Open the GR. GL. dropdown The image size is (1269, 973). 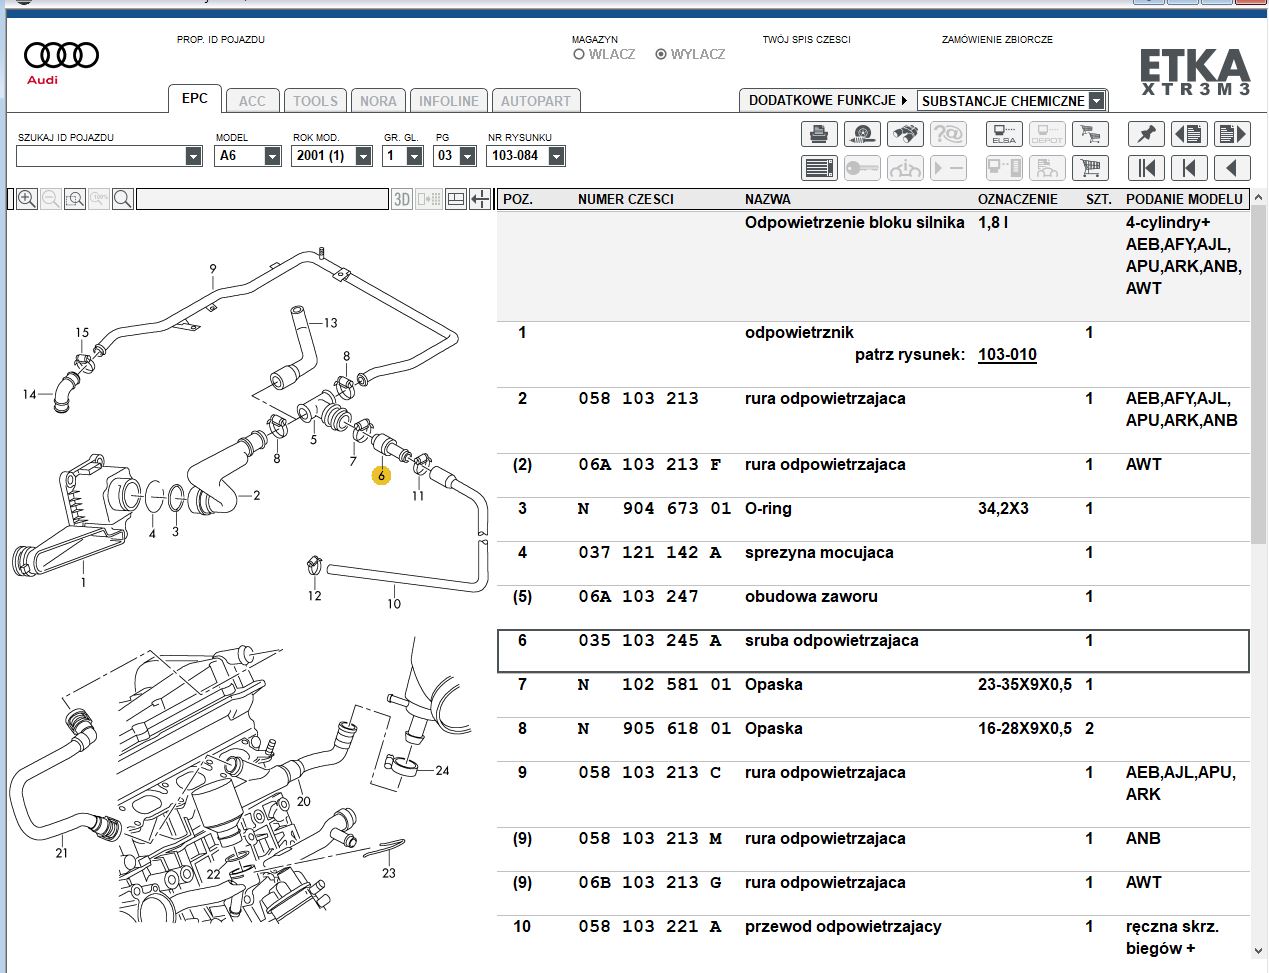point(415,156)
